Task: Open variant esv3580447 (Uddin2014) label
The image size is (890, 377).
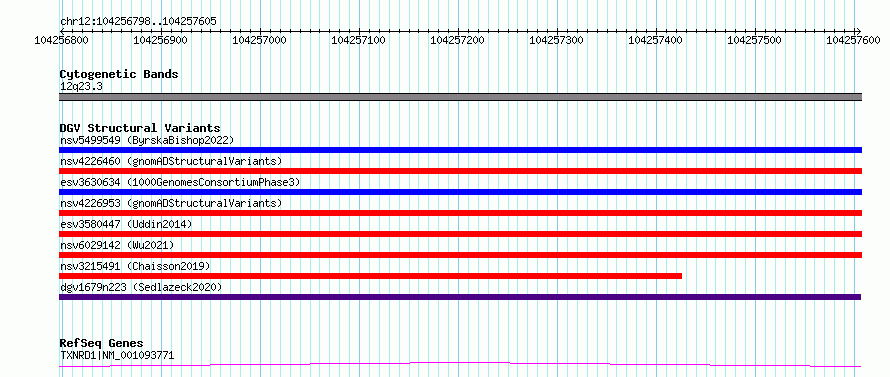Action: (x=126, y=224)
